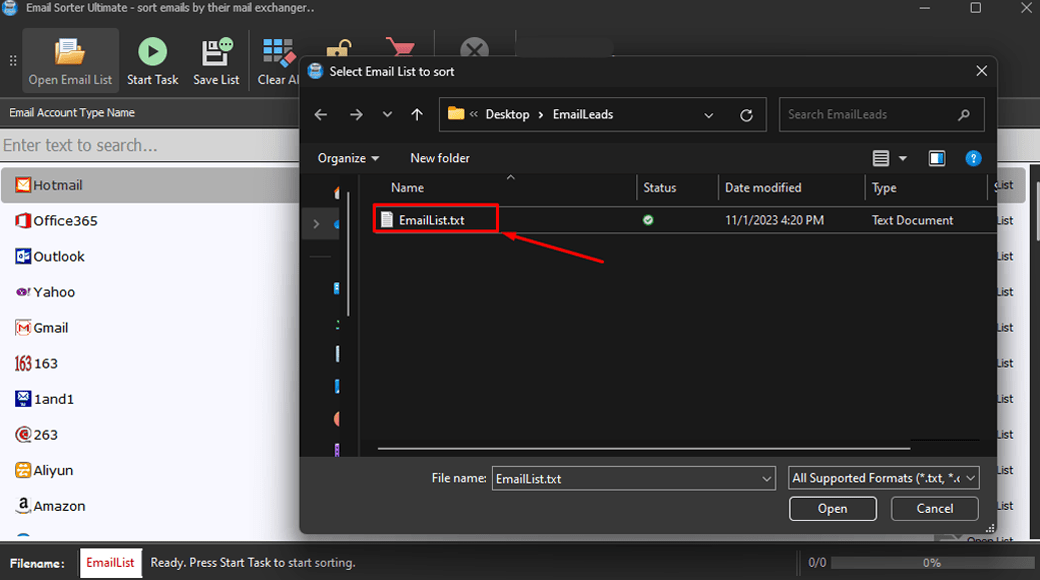Open the File name dropdown arrow
This screenshot has height=580, width=1040.
766,478
